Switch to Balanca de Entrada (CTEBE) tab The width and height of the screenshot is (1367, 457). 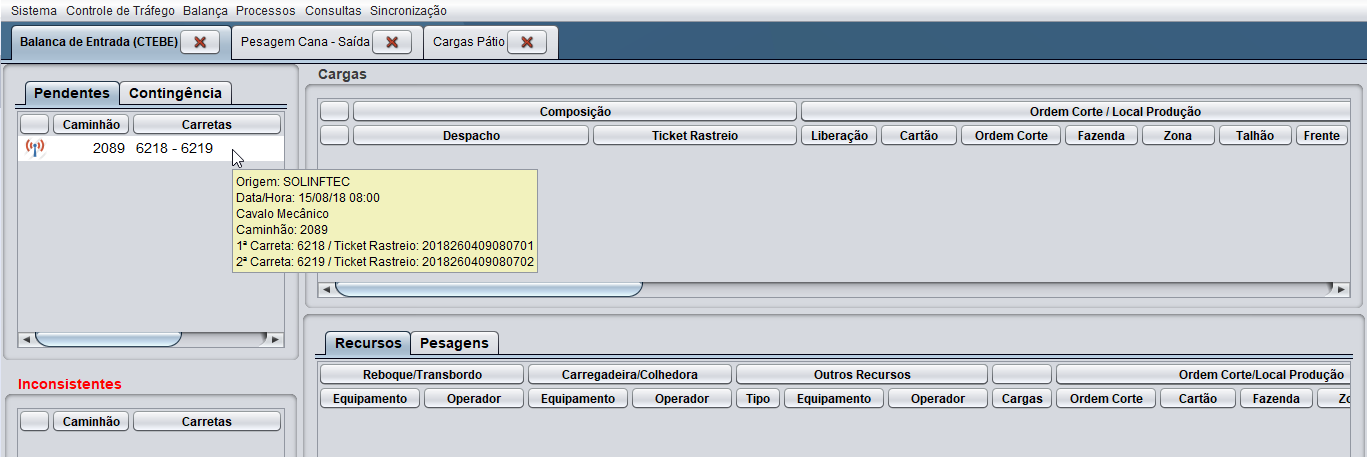(x=99, y=42)
